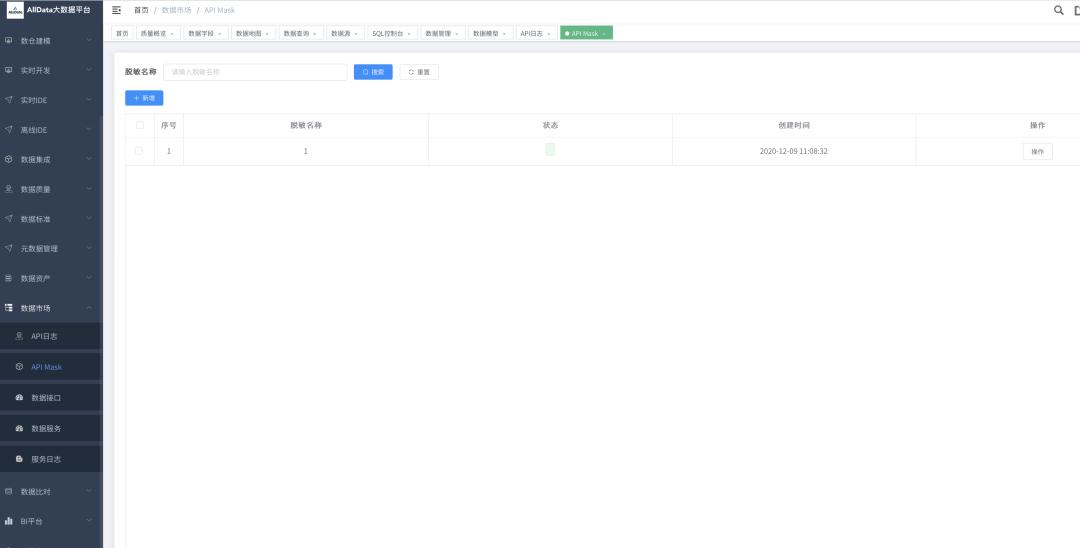Click the 序号 column header
The height and width of the screenshot is (548, 1080).
pyautogui.click(x=169, y=125)
